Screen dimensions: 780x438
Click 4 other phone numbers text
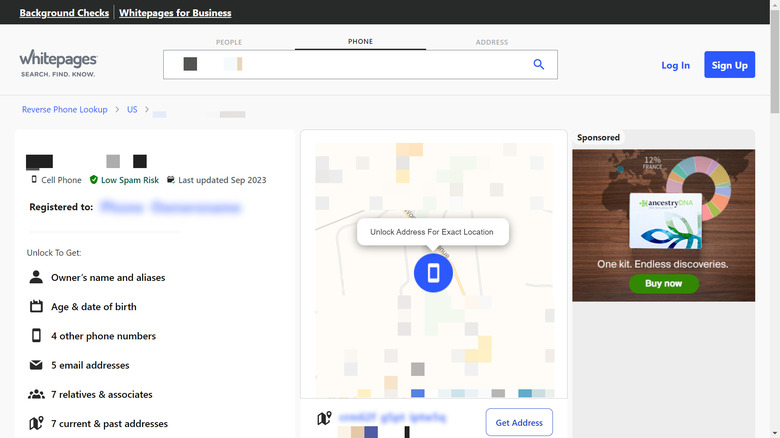[x=103, y=336]
